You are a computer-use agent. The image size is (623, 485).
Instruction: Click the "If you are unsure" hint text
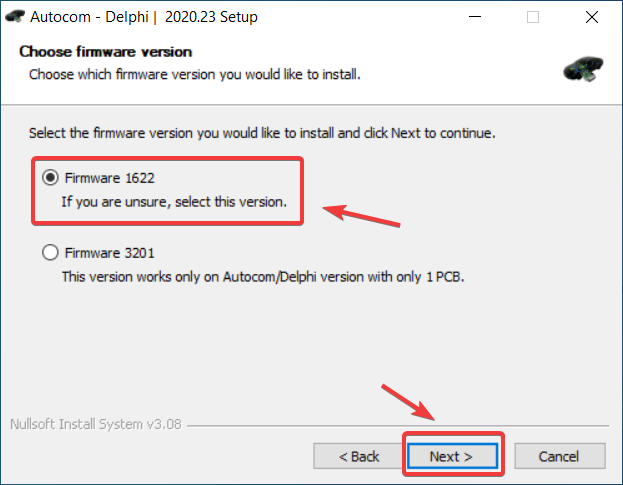click(x=175, y=201)
